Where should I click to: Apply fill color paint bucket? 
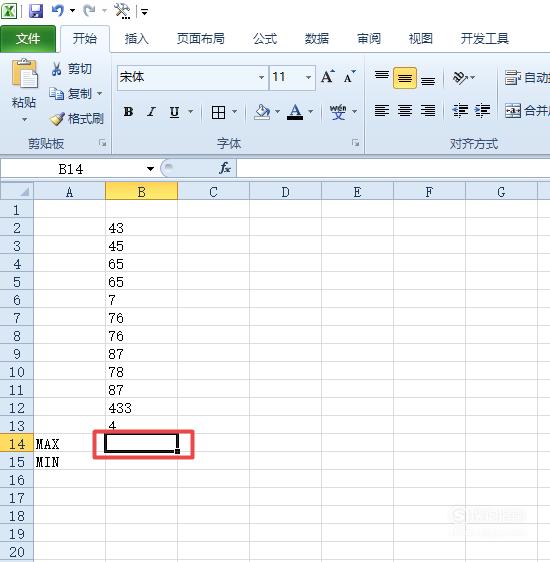(262, 112)
